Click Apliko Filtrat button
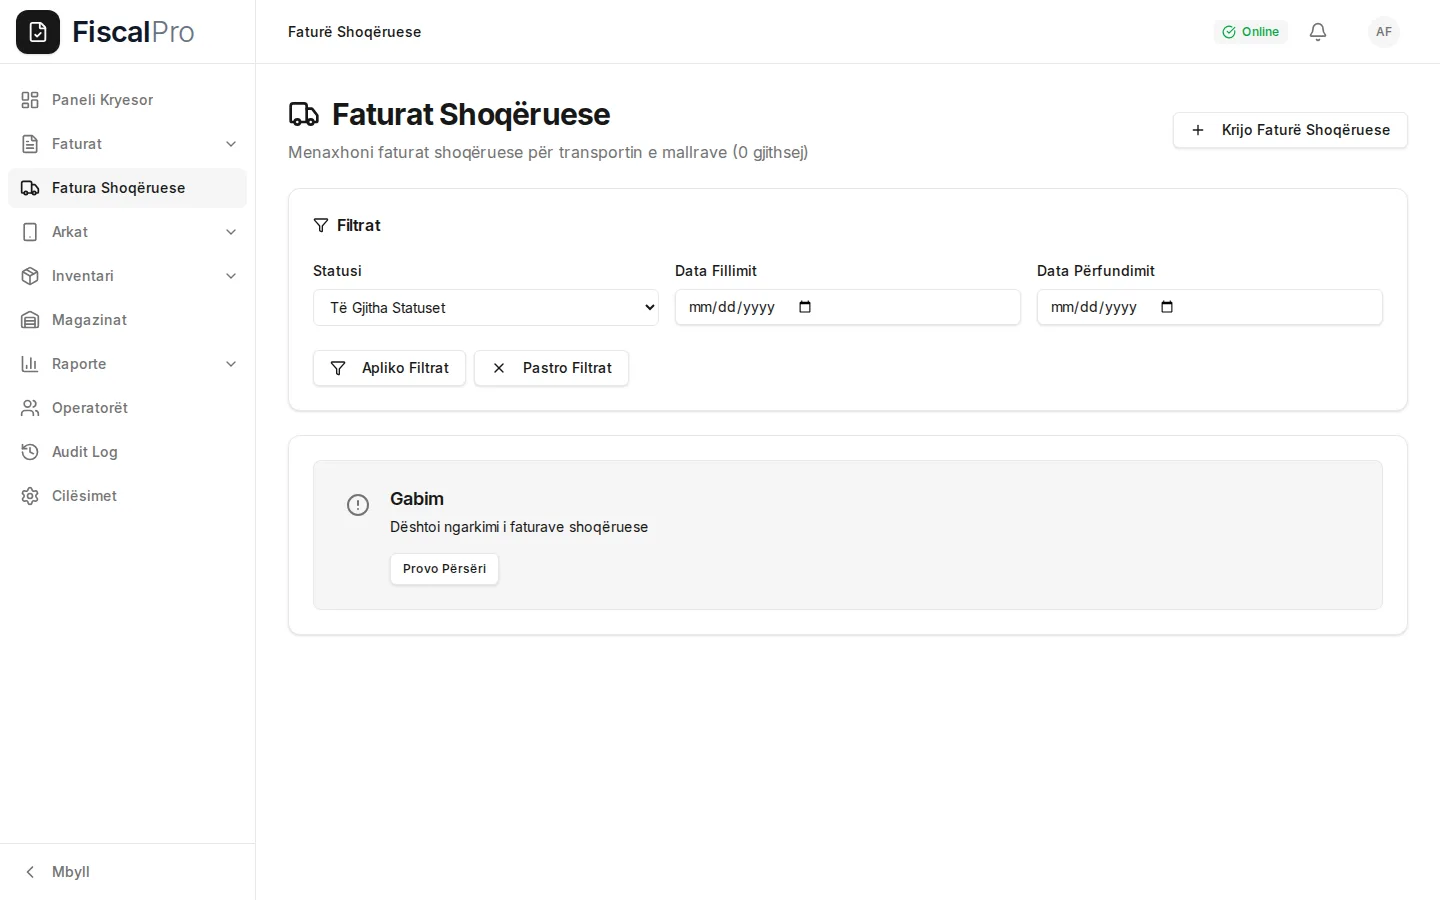Viewport: 1440px width, 900px height. (389, 368)
